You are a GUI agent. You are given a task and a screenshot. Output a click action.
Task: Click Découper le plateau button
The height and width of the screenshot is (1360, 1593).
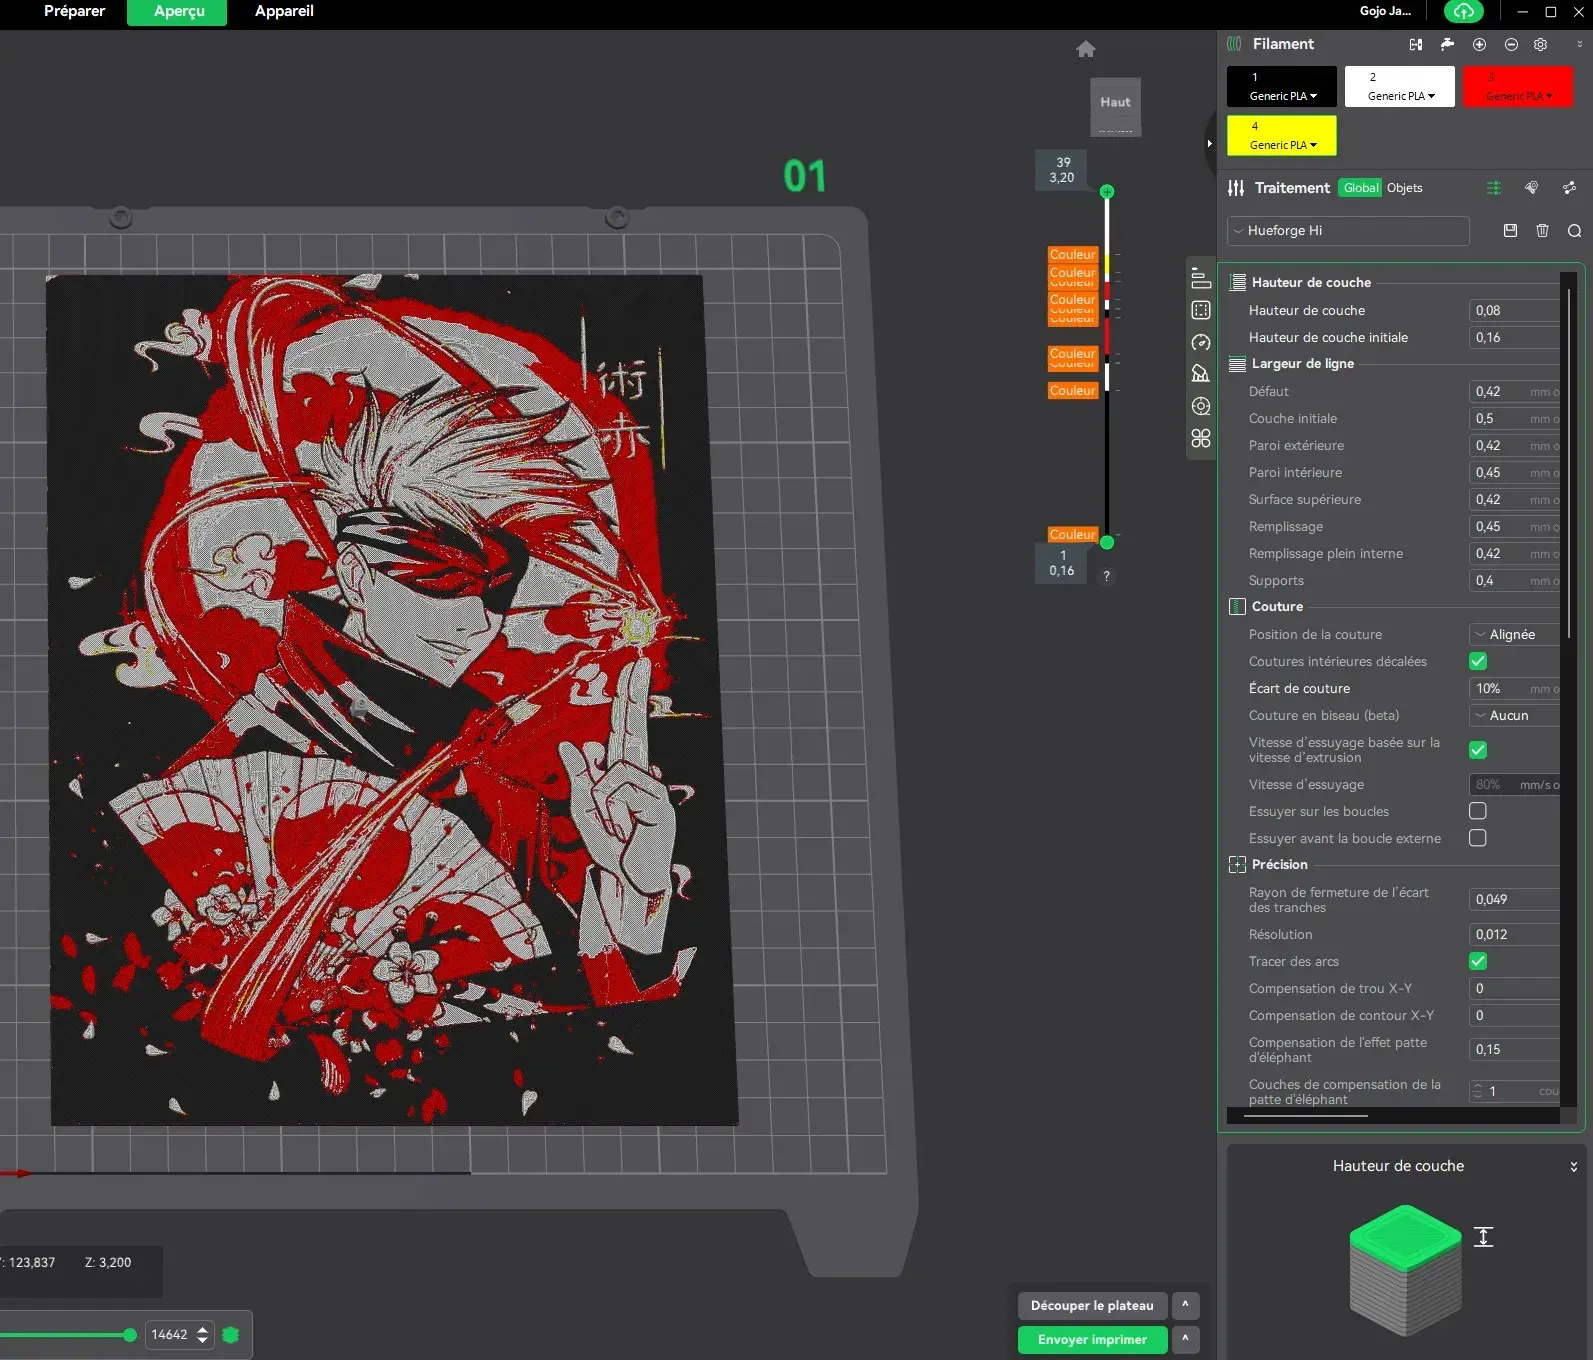point(1092,1305)
